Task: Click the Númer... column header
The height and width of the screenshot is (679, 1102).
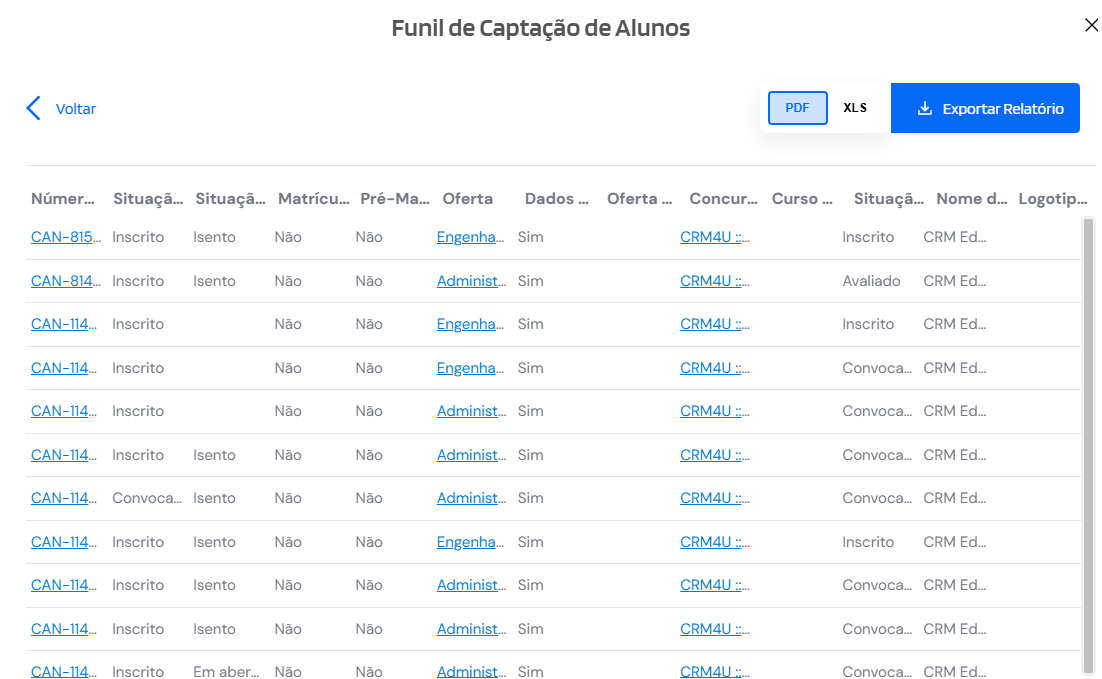Action: click(x=63, y=199)
